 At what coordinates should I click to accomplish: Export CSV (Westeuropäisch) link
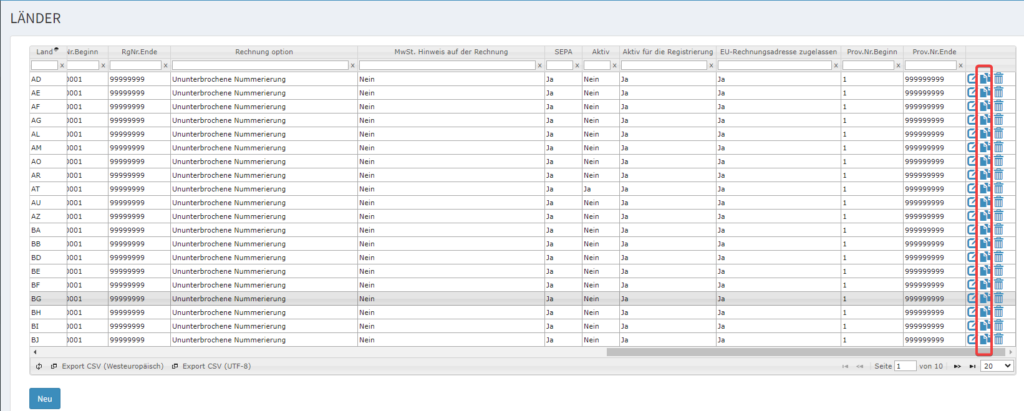tap(105, 366)
